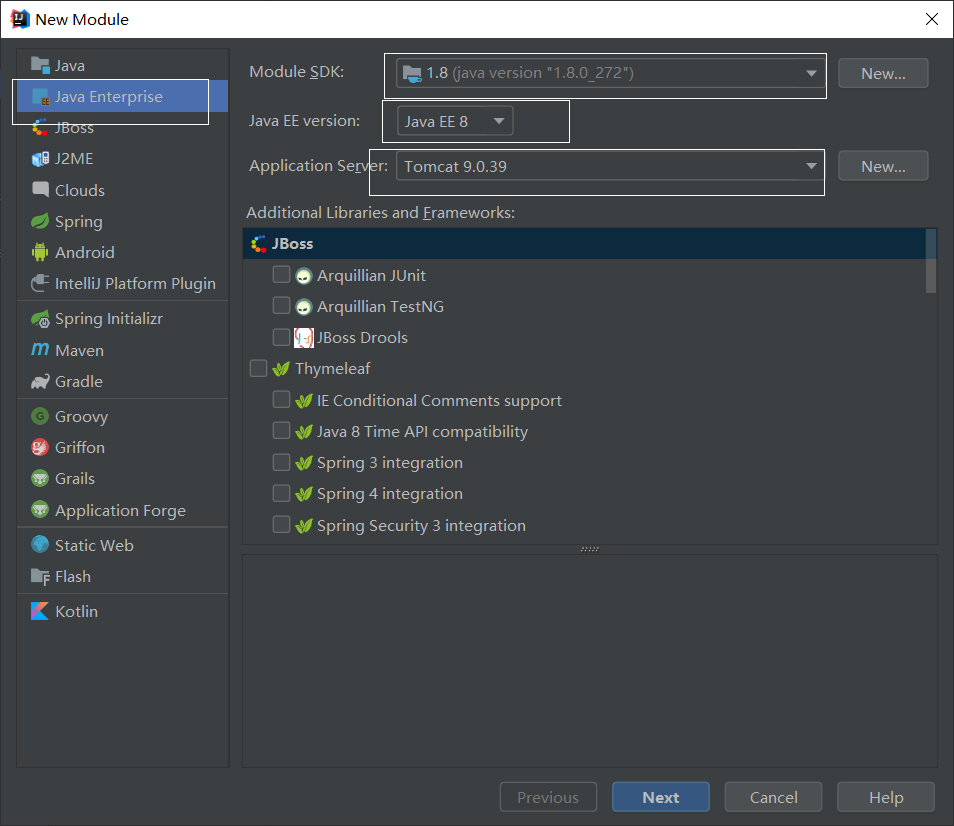
Task: Click the Static Web globe icon
Action: tap(40, 545)
